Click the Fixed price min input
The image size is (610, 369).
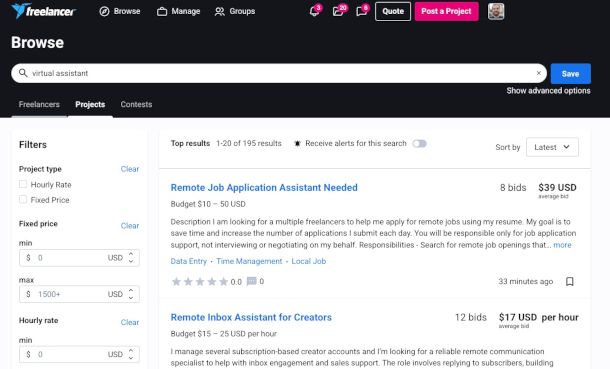coord(79,258)
